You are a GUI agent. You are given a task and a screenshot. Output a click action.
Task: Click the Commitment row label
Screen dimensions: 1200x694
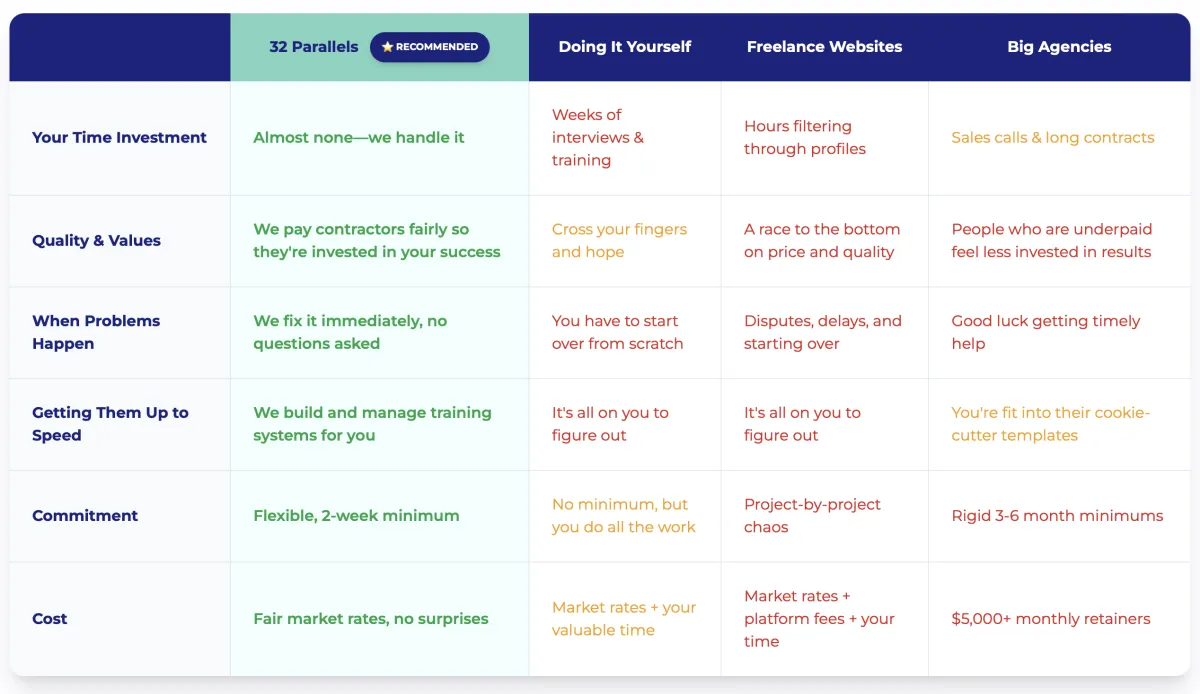click(85, 516)
